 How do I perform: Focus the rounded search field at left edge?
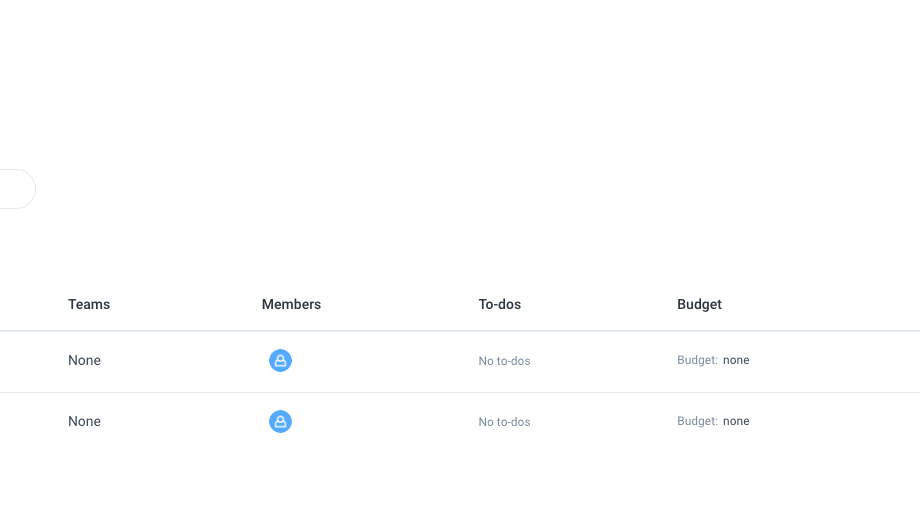coord(15,189)
